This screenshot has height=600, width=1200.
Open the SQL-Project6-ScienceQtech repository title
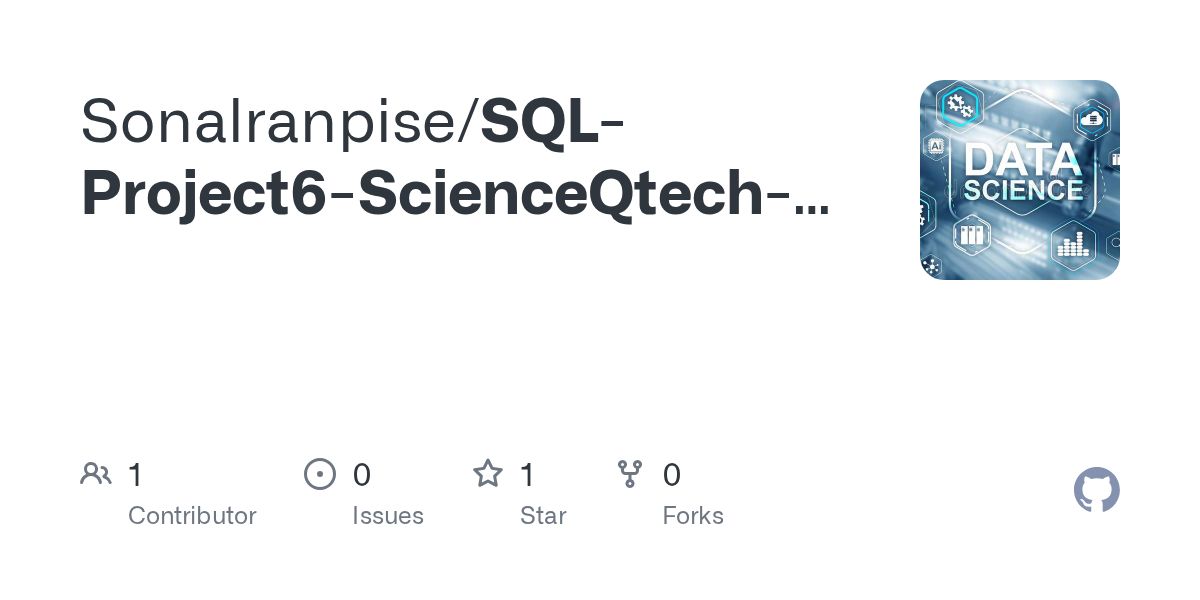pos(455,157)
